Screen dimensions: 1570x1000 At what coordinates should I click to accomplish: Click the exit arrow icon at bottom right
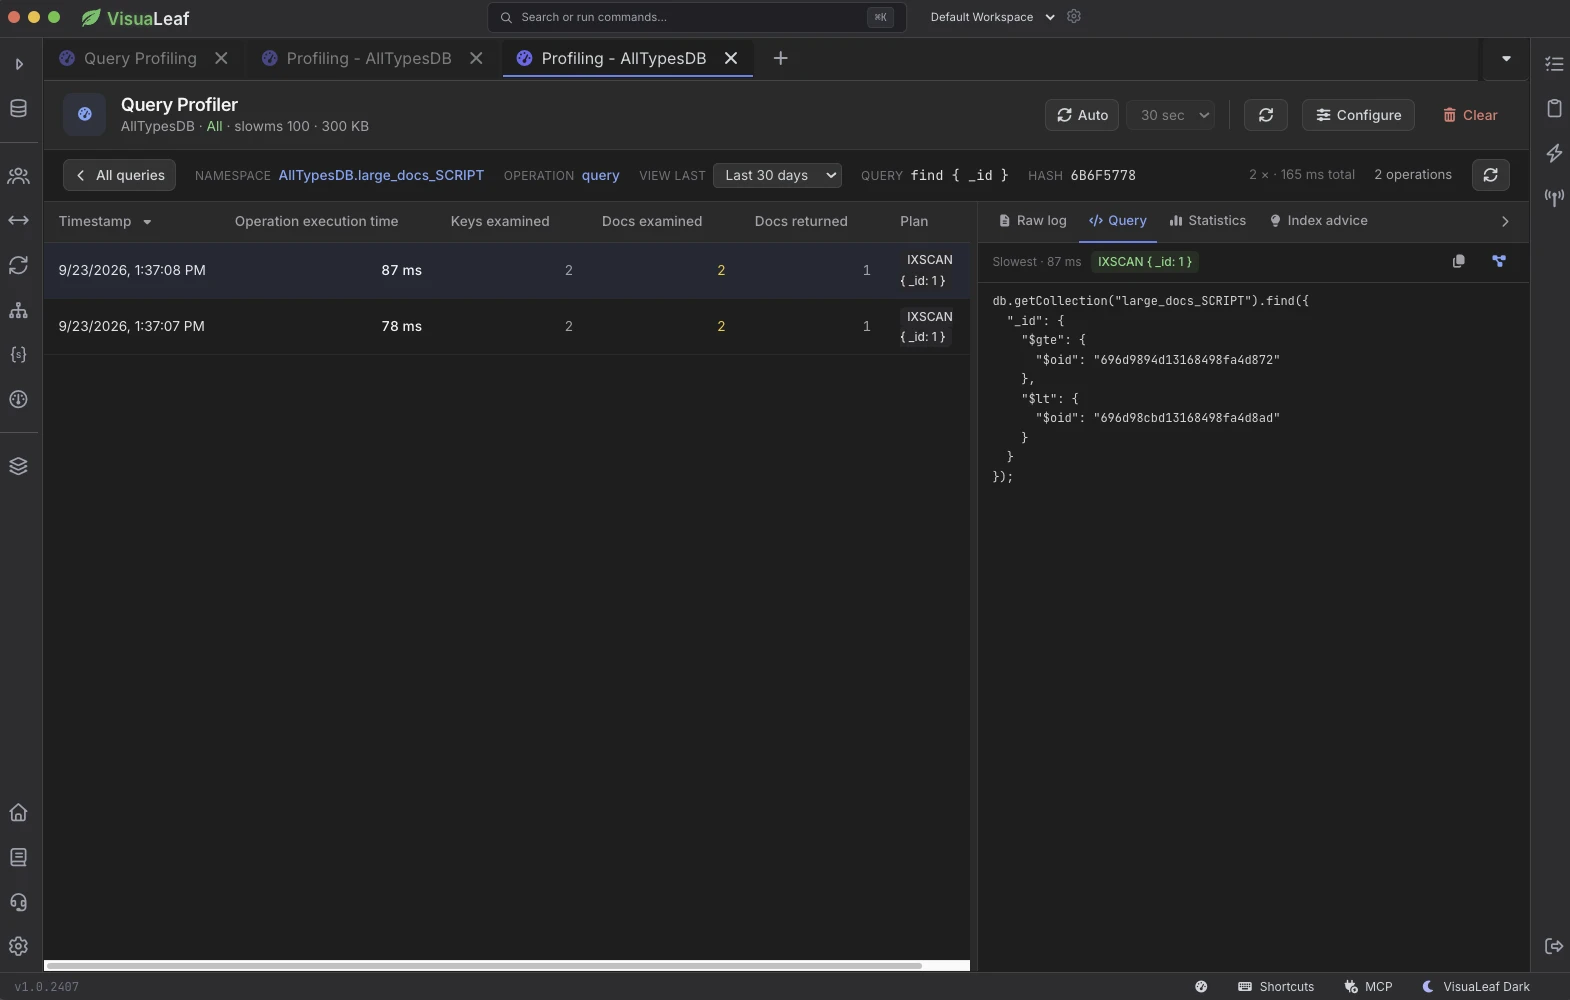click(1554, 946)
